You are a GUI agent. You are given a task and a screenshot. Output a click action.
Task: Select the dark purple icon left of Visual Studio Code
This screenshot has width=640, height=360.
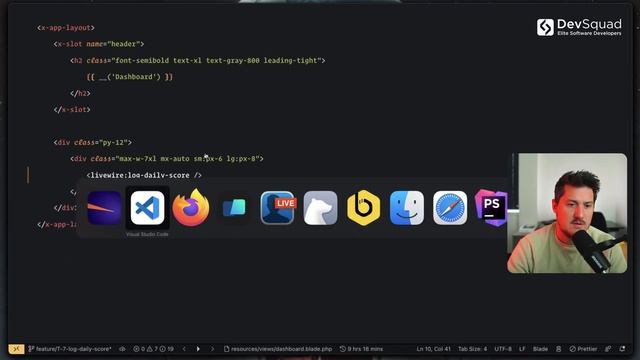pos(104,208)
